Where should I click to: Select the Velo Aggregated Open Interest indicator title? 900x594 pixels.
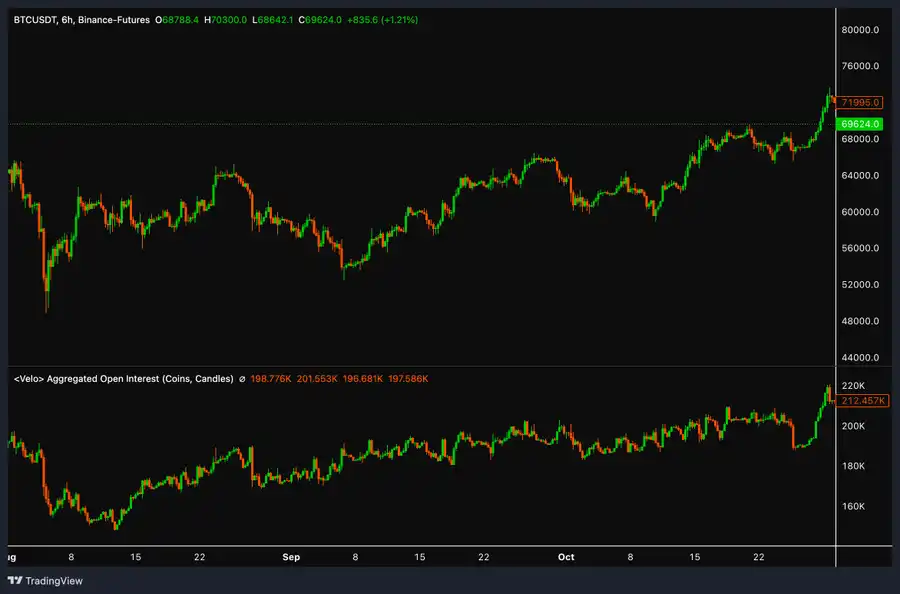[x=123, y=379]
